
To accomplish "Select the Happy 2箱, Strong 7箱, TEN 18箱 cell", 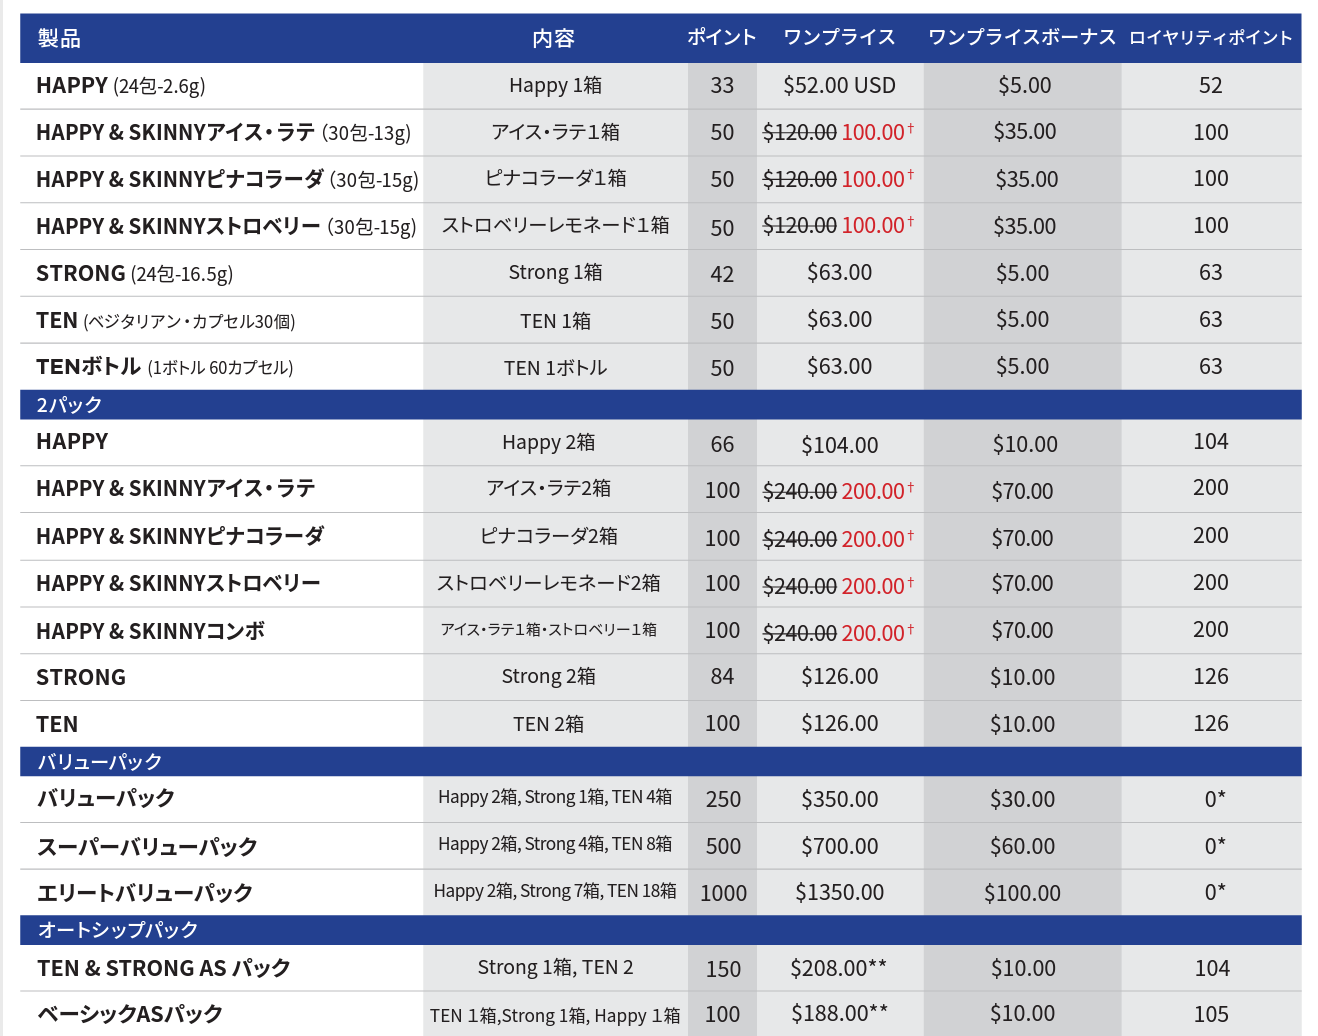I will pyautogui.click(x=555, y=891).
